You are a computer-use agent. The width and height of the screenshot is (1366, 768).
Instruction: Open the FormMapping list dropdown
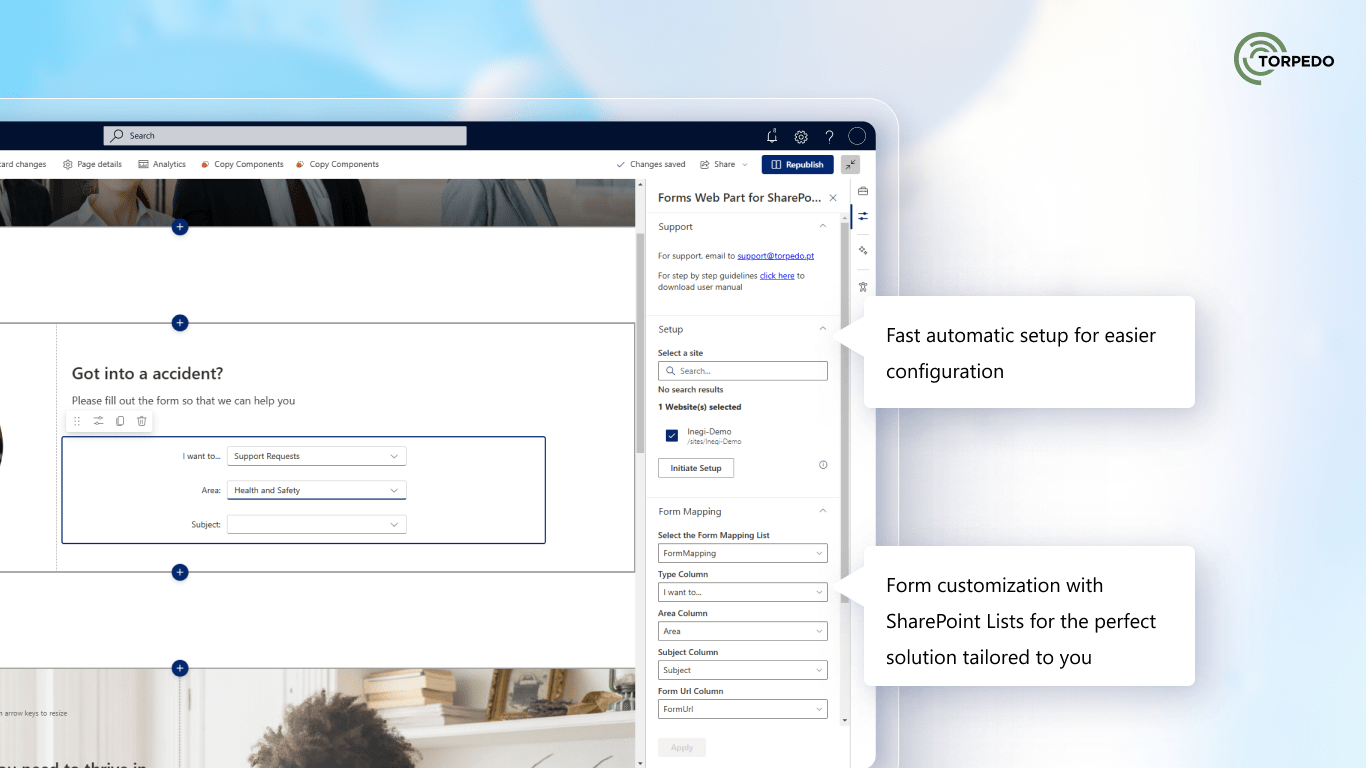742,553
